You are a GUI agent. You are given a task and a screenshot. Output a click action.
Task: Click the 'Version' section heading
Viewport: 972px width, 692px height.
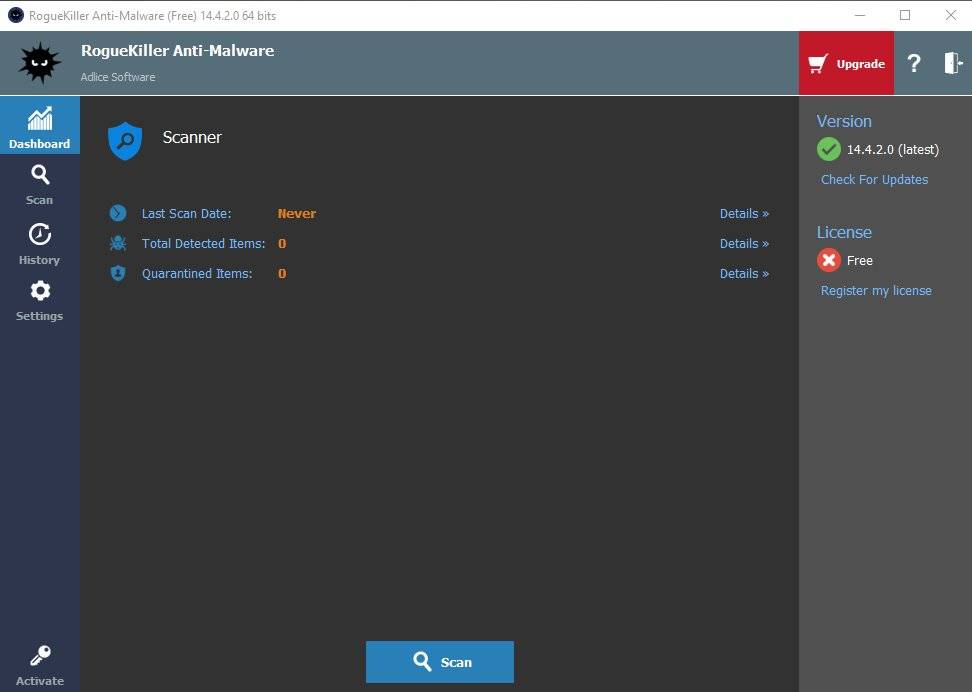coord(844,121)
